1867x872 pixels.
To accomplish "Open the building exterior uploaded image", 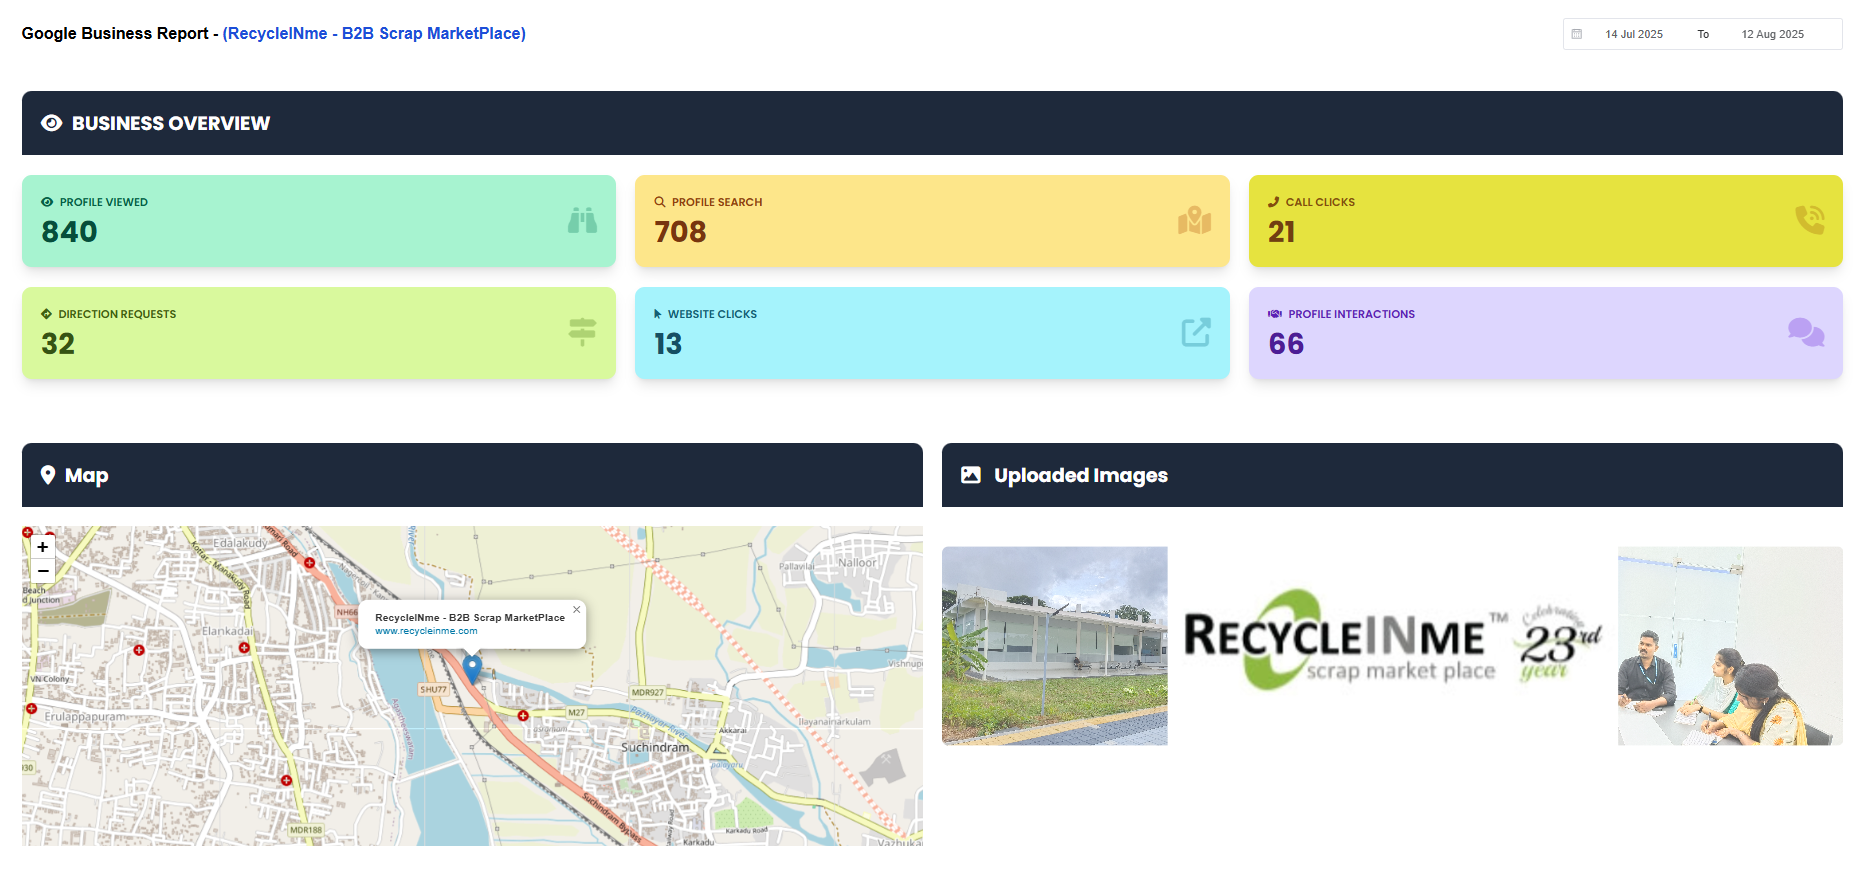I will [1055, 645].
